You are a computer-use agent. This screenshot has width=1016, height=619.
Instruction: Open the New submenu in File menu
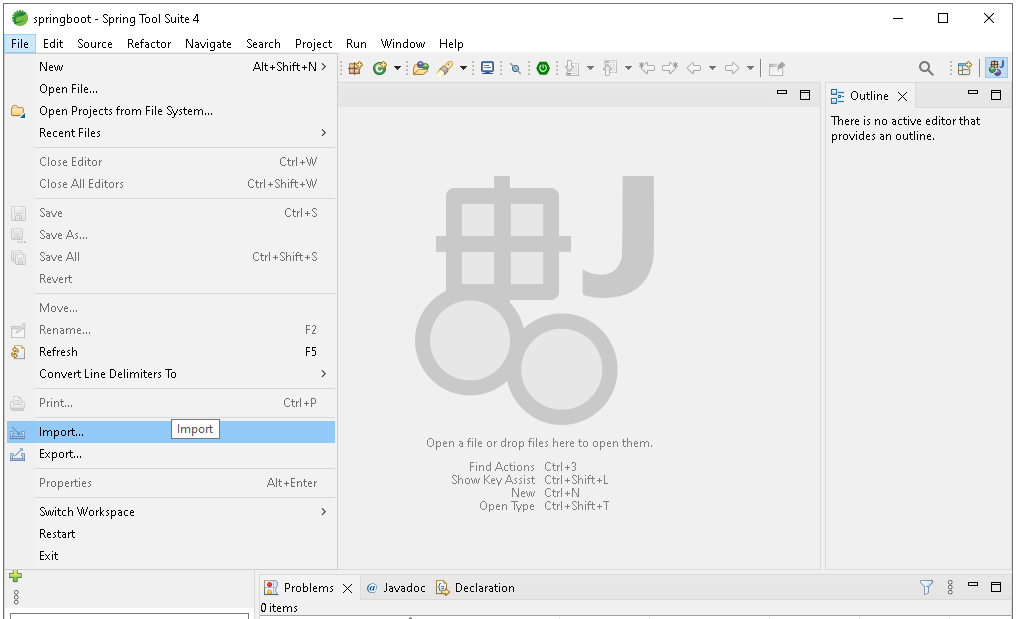pos(171,67)
